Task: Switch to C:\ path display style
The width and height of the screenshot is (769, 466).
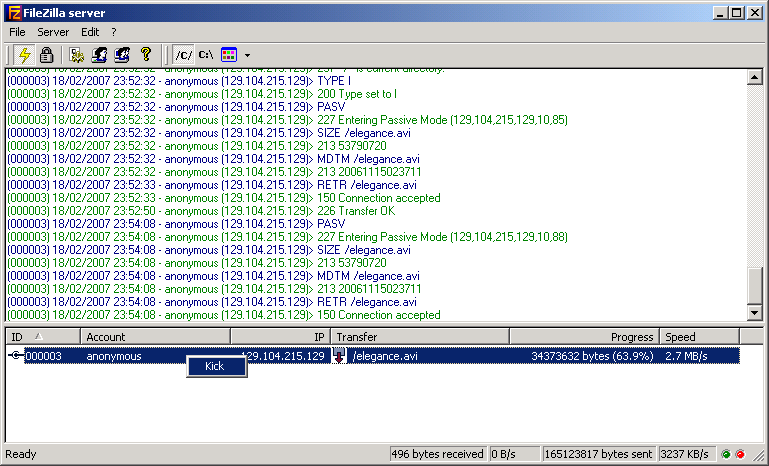Action: pyautogui.click(x=206, y=55)
